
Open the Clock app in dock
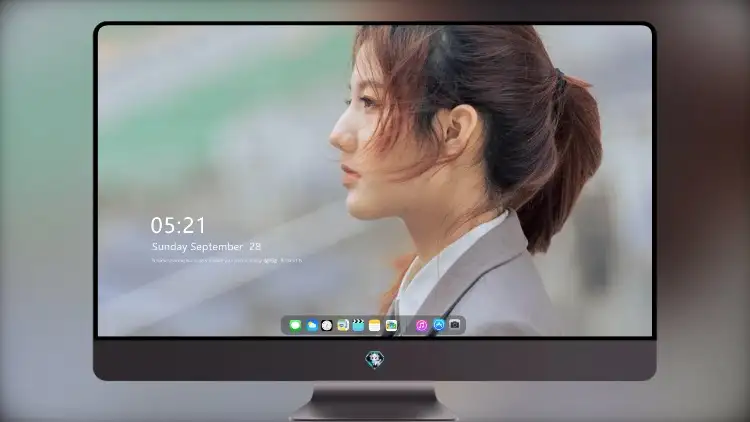point(327,326)
